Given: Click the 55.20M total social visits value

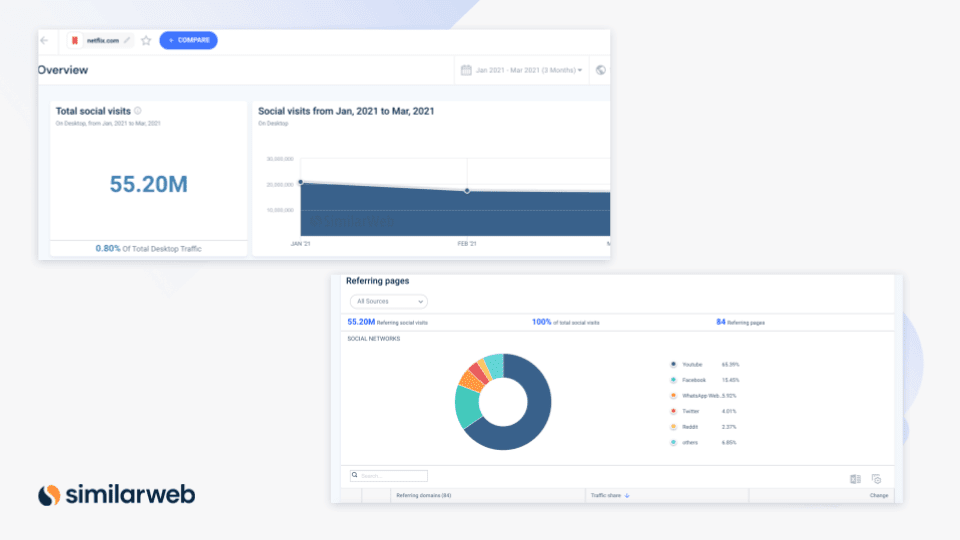Looking at the screenshot, I should coord(149,184).
